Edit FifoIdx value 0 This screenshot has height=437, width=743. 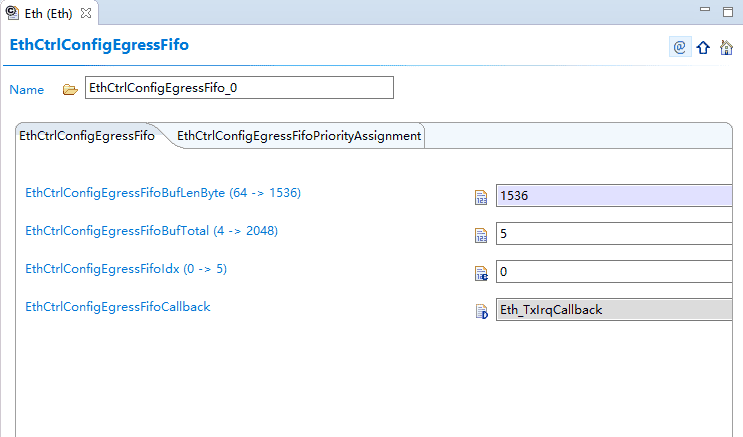click(614, 272)
